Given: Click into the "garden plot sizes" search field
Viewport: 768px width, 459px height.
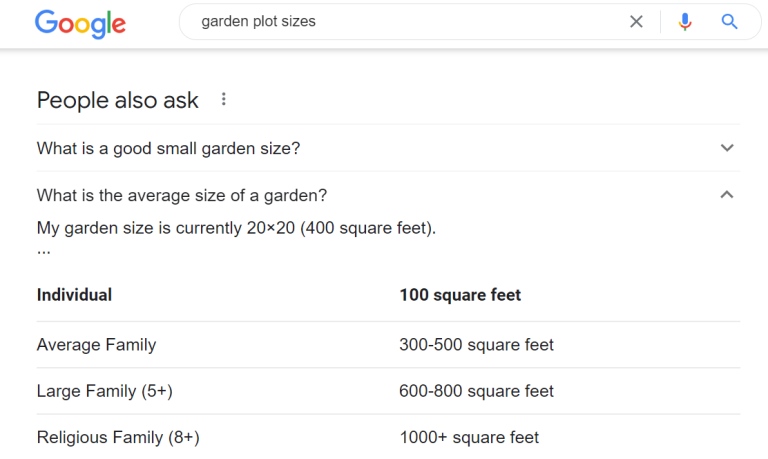Looking at the screenshot, I should [x=400, y=22].
